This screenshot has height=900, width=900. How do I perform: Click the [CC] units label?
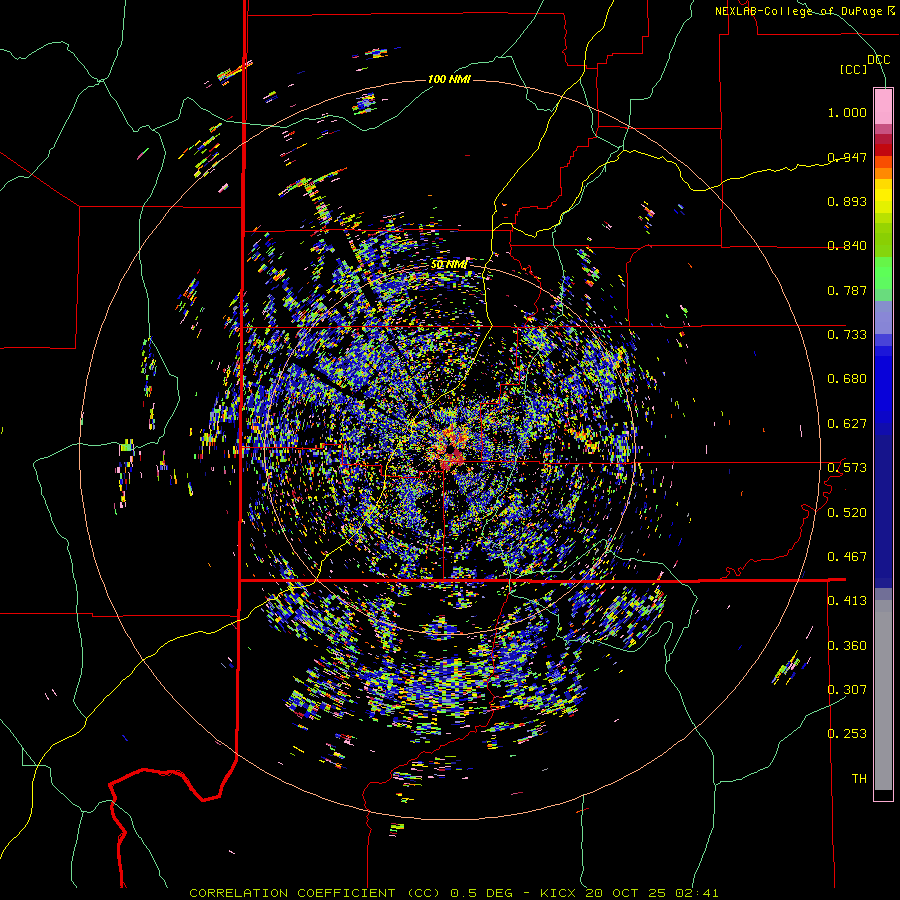pos(854,69)
